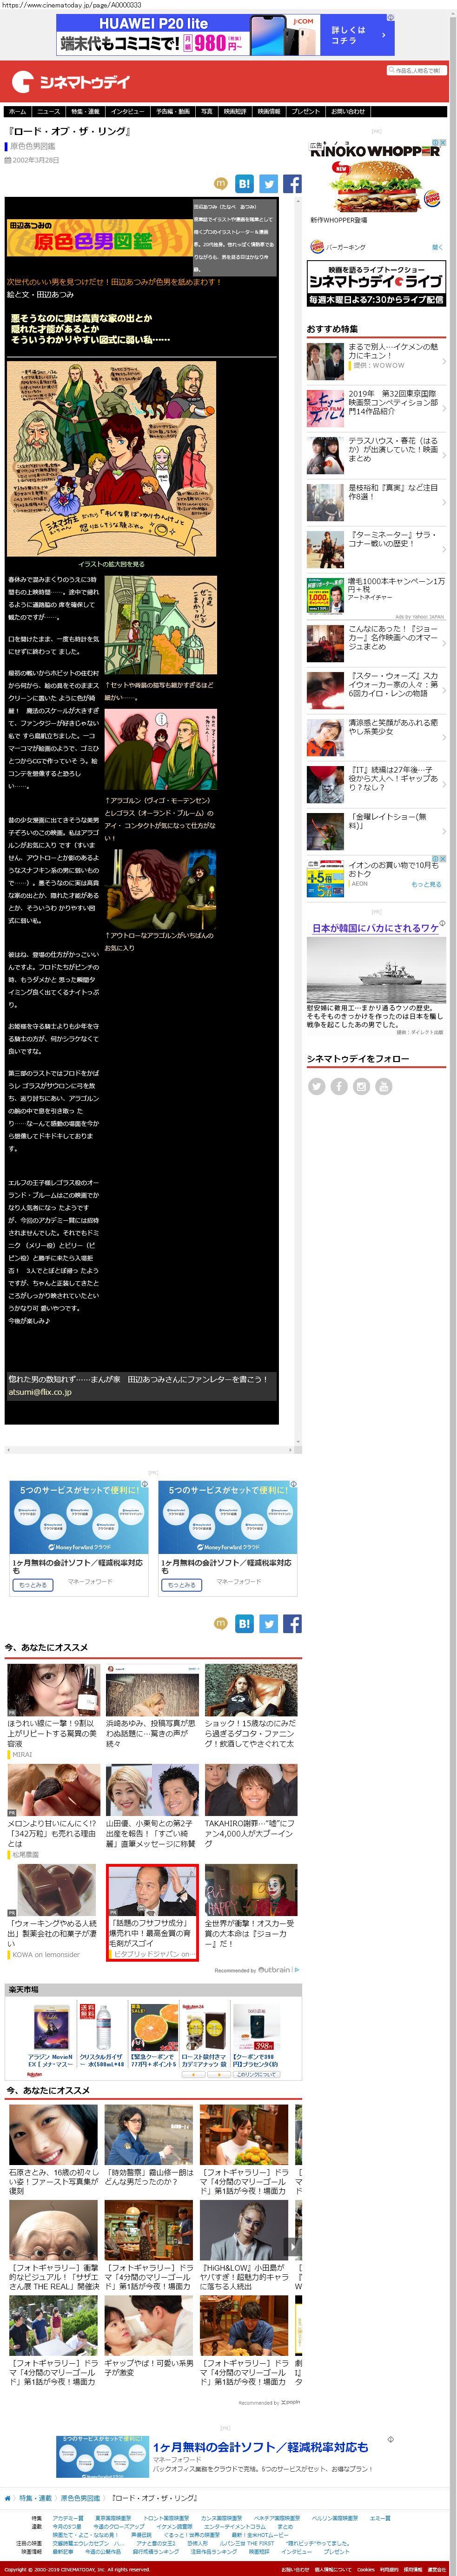
Task: Follow シネマトゥデイ on Twitter round icon
Action: [317, 1086]
